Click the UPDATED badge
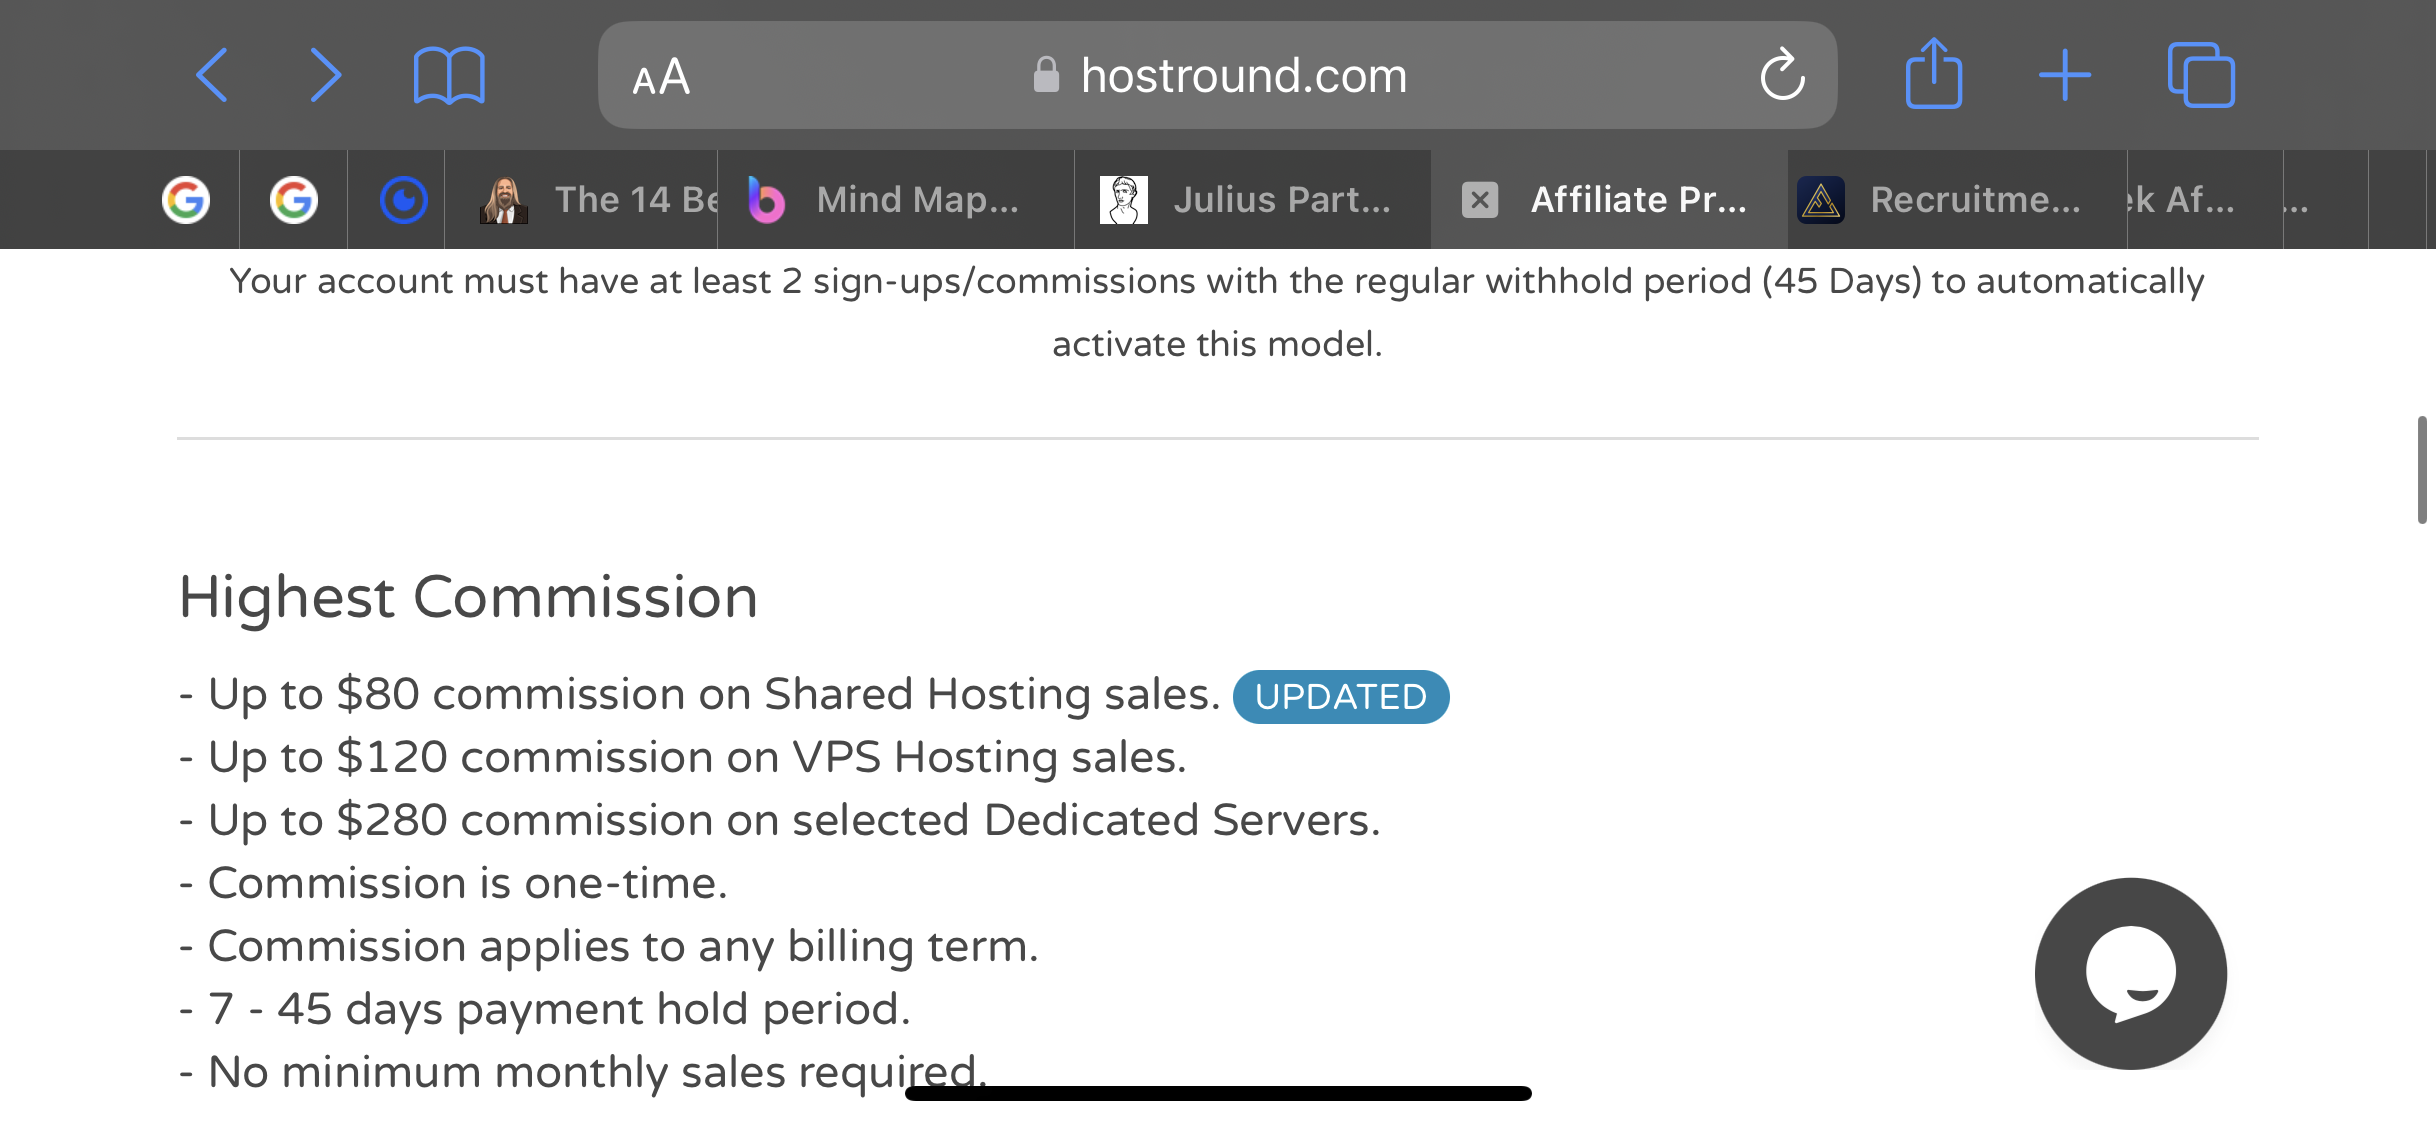 [x=1341, y=696]
